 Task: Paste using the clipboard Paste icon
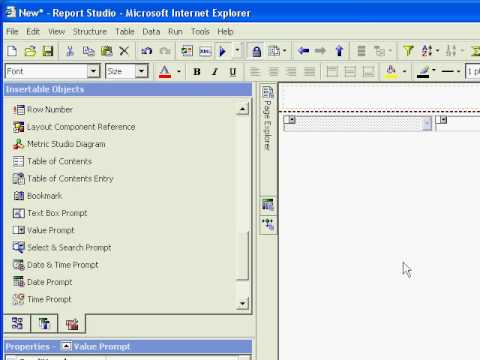point(107,51)
